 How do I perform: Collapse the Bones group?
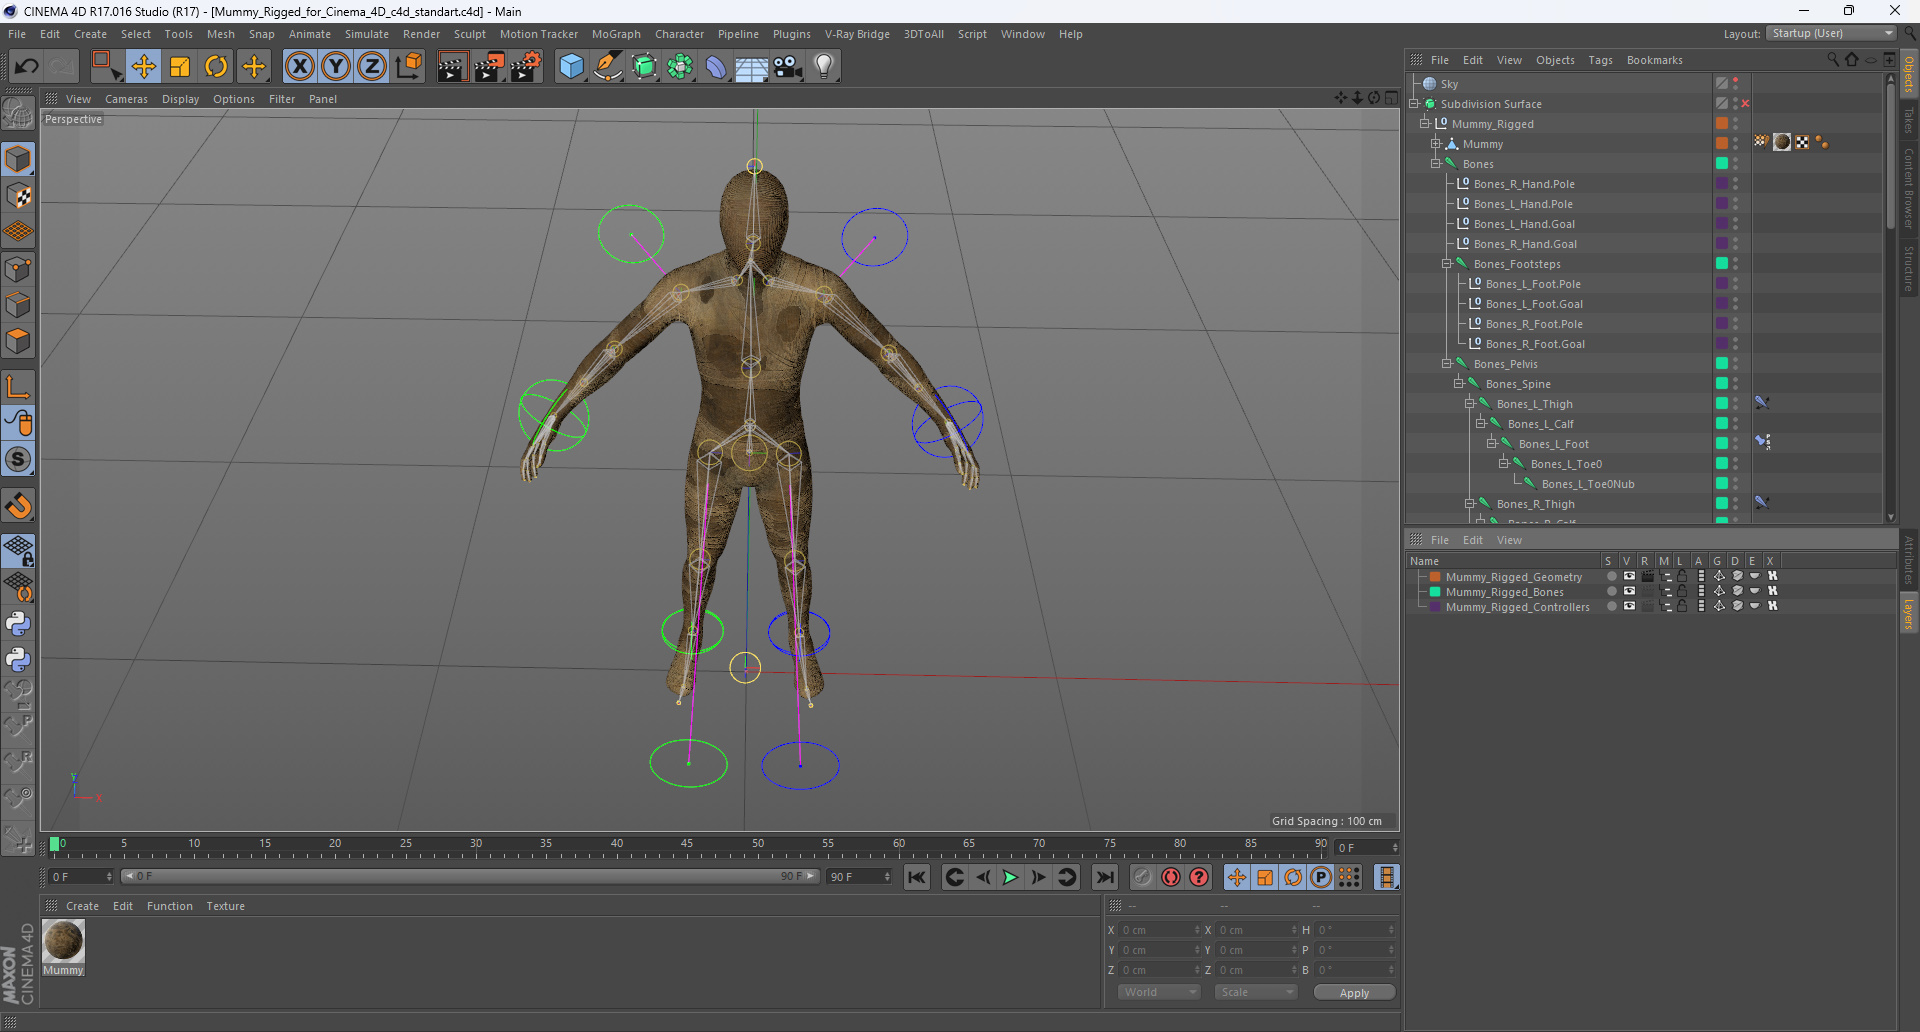point(1436,163)
